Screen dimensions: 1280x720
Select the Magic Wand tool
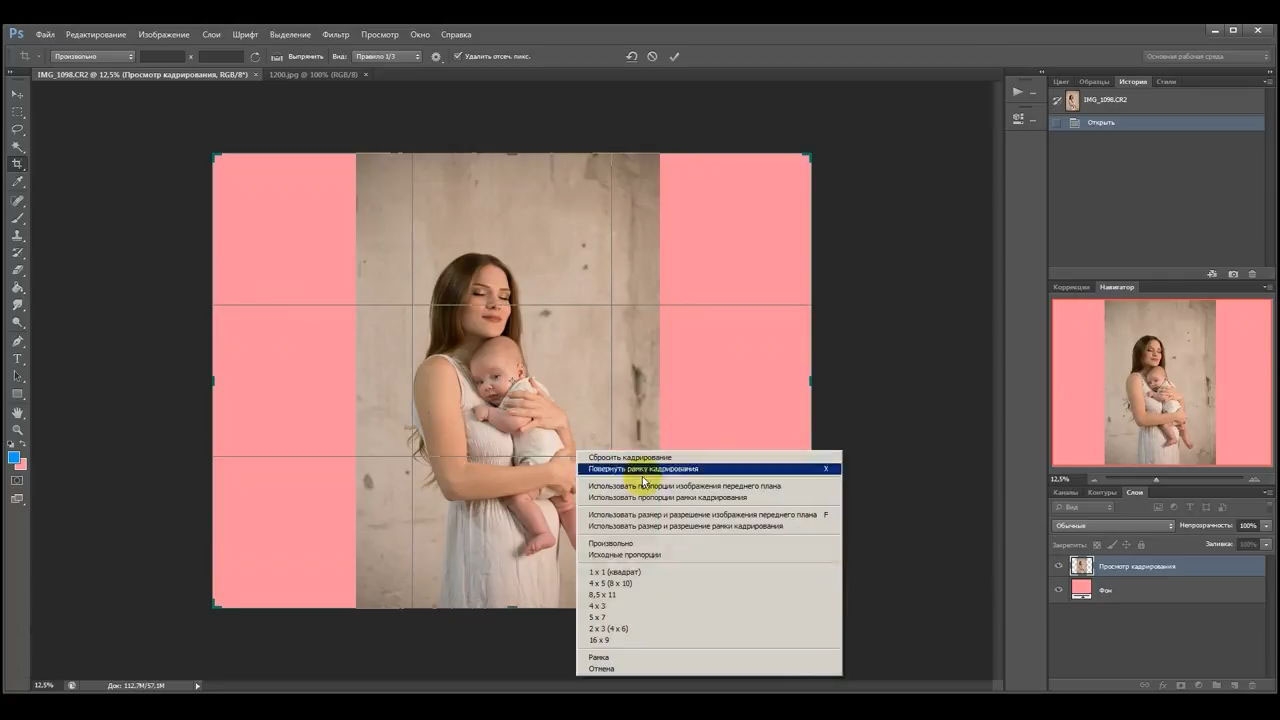click(17, 147)
